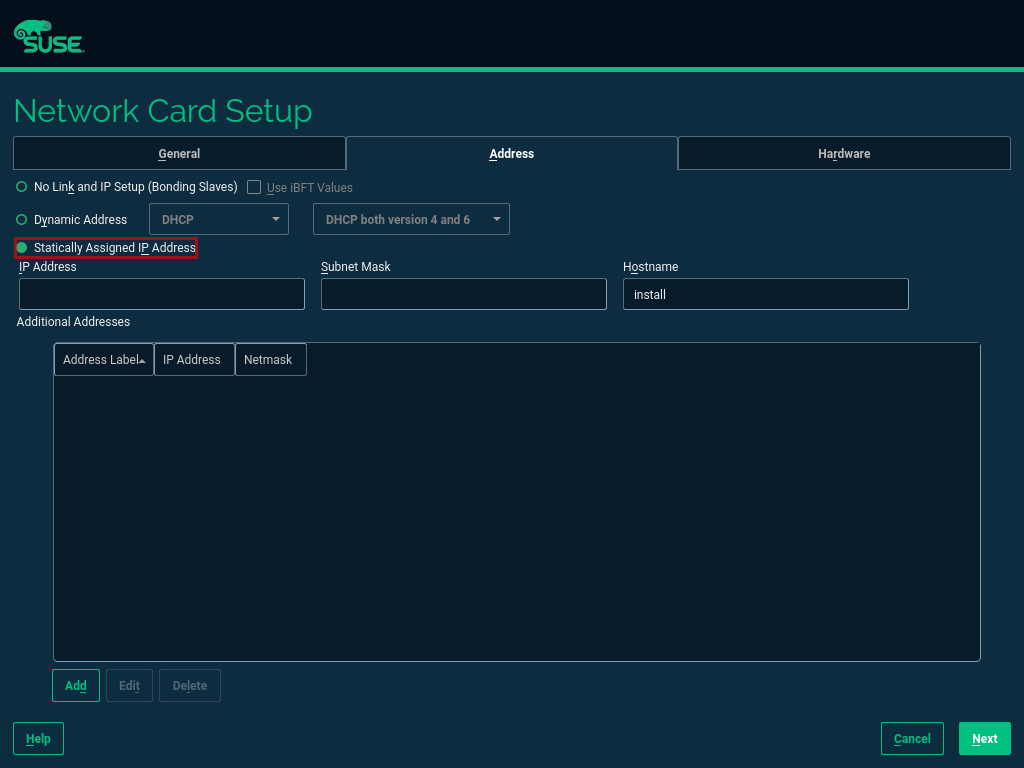This screenshot has width=1024, height=768.
Task: Open the Address tab
Action: click(x=511, y=154)
